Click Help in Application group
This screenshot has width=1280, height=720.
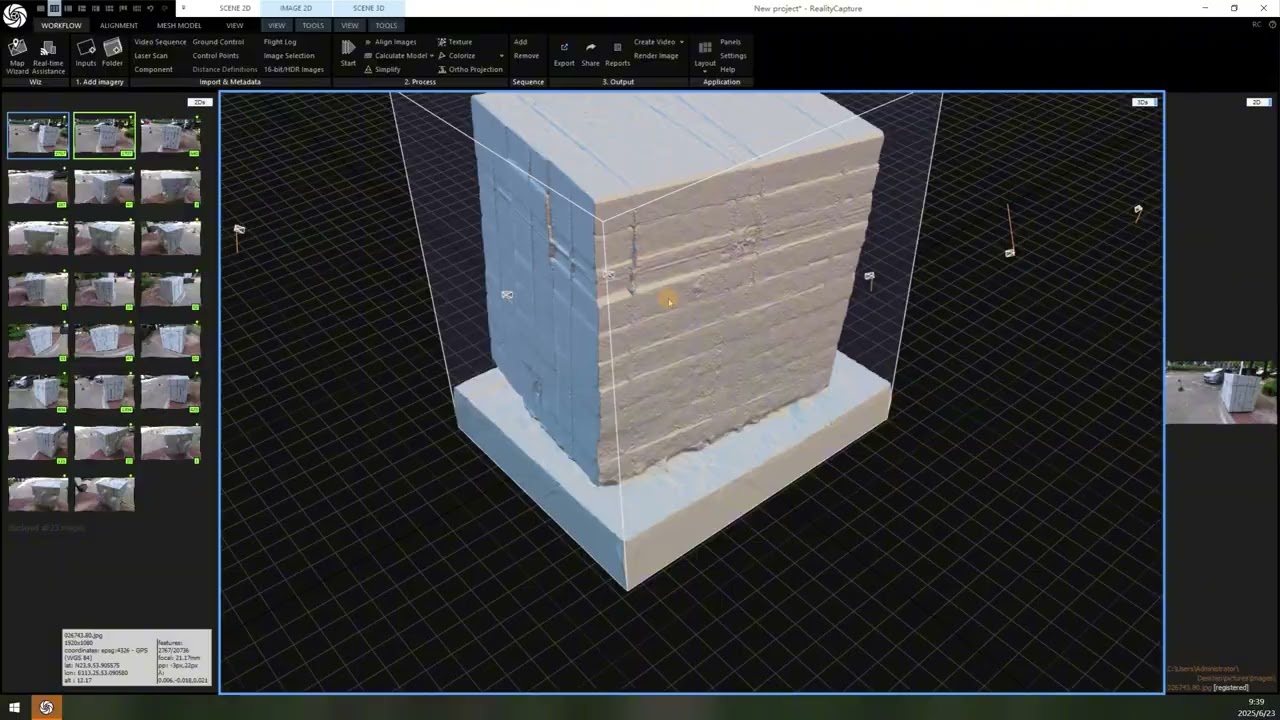[x=727, y=69]
